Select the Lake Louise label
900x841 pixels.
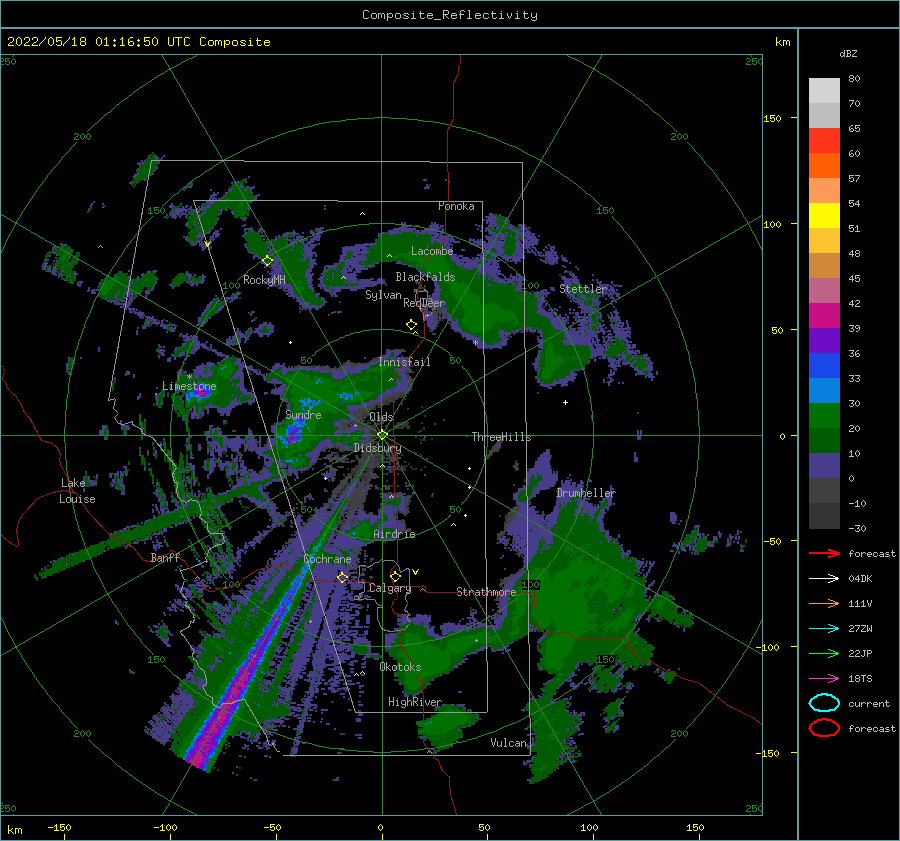77,491
